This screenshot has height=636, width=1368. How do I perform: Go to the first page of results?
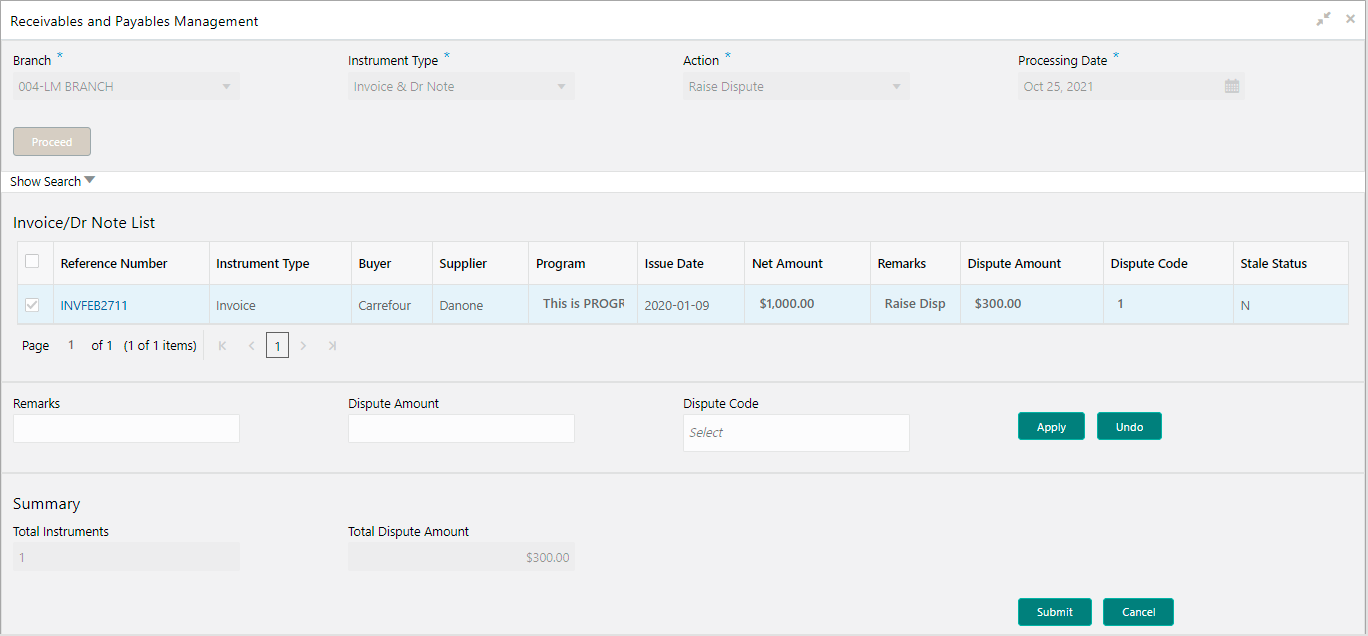click(222, 346)
